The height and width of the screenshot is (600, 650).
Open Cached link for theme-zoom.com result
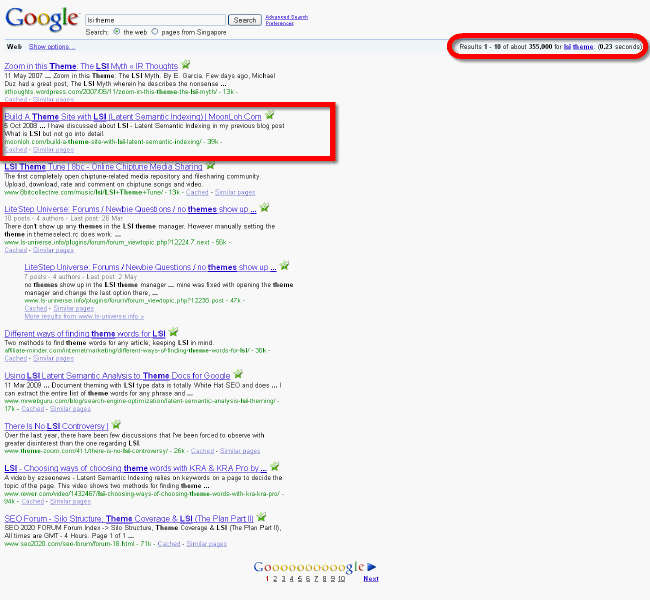(x=202, y=451)
